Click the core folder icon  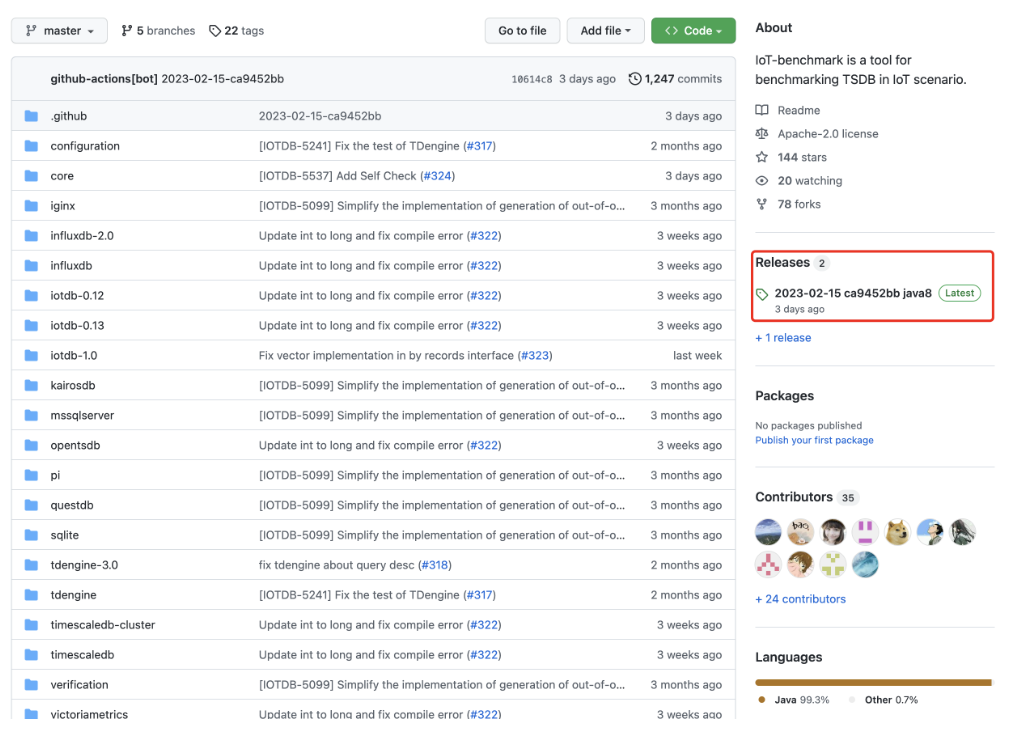(31, 175)
